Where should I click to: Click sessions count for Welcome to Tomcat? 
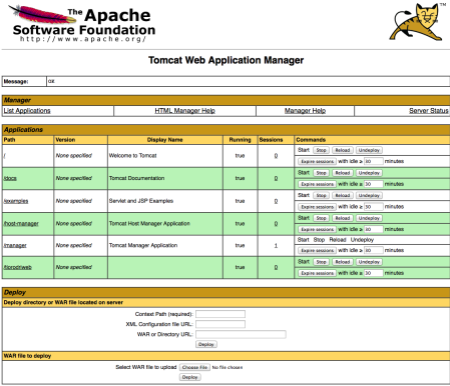pyautogui.click(x=276, y=156)
